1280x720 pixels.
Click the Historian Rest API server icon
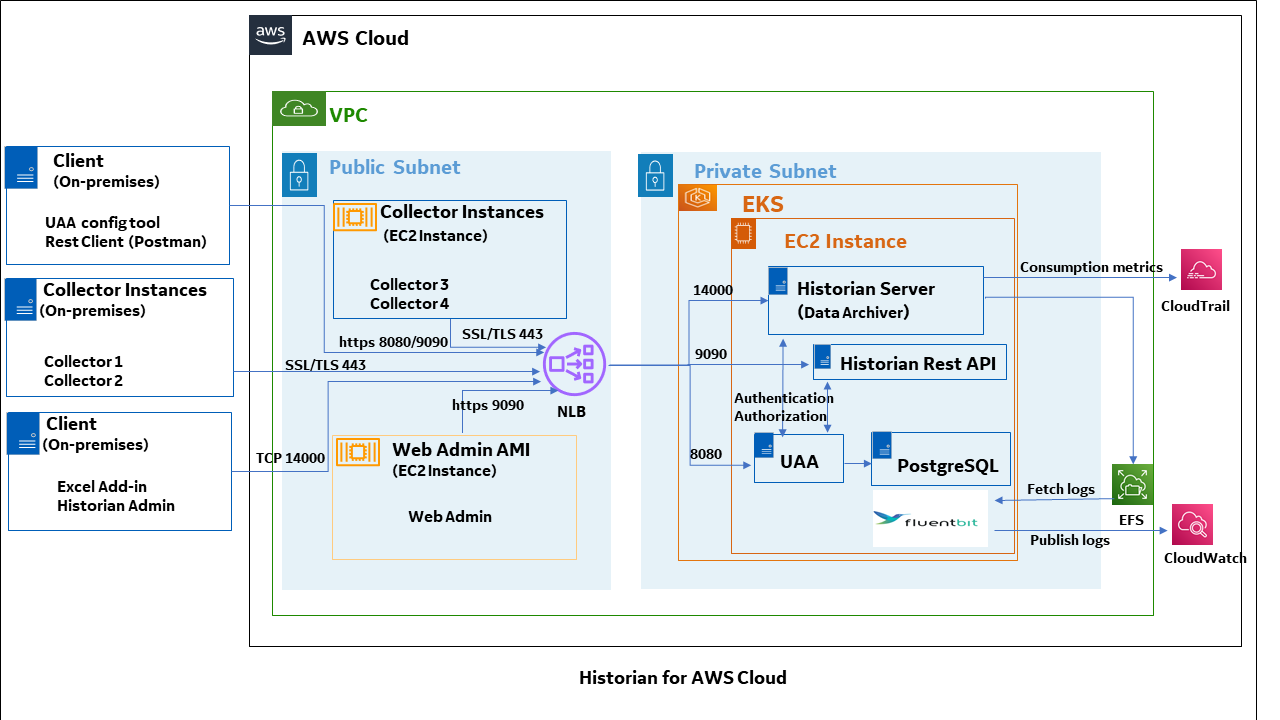823,358
